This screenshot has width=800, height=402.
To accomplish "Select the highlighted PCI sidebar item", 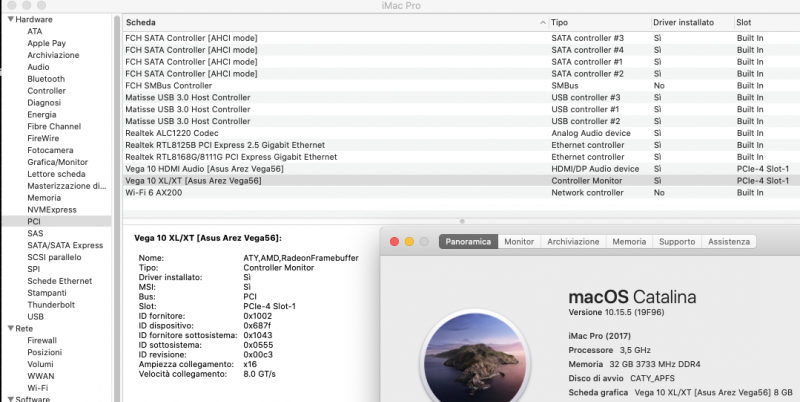I will tap(56, 221).
